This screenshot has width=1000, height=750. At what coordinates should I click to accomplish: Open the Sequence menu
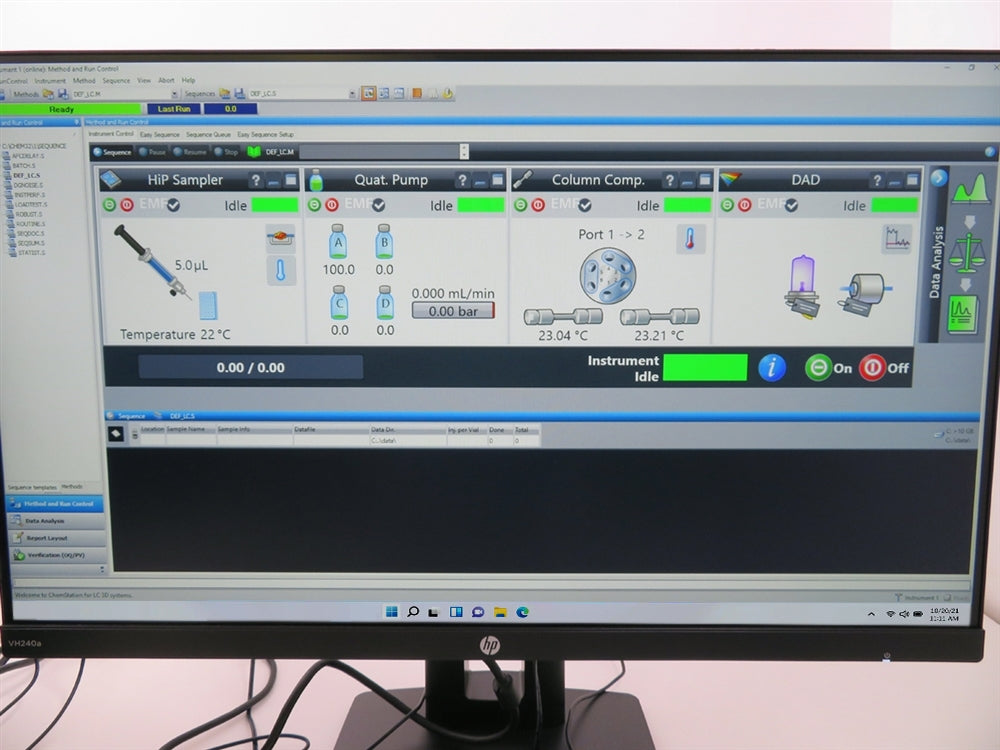pyautogui.click(x=116, y=81)
